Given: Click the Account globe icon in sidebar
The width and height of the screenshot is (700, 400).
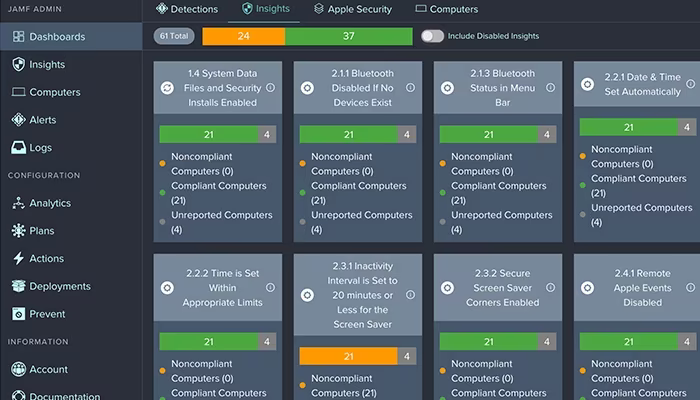Looking at the screenshot, I should (x=18, y=369).
